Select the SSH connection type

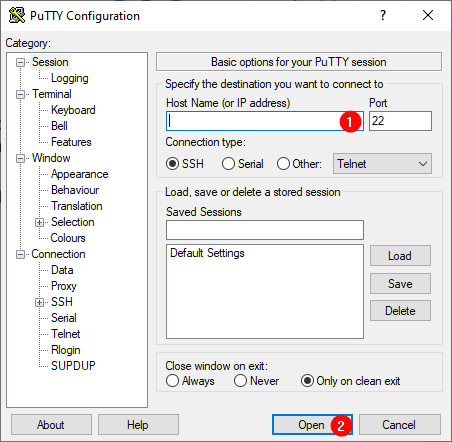(185, 164)
